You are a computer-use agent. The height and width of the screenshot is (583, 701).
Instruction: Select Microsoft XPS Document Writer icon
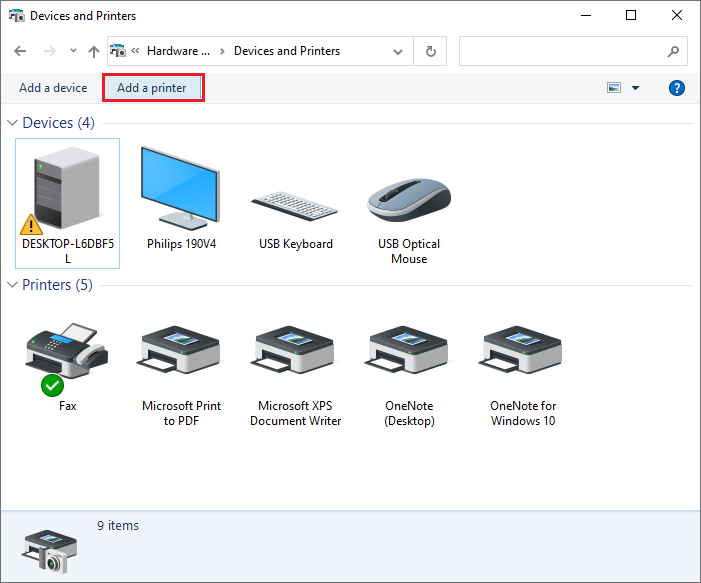point(294,350)
